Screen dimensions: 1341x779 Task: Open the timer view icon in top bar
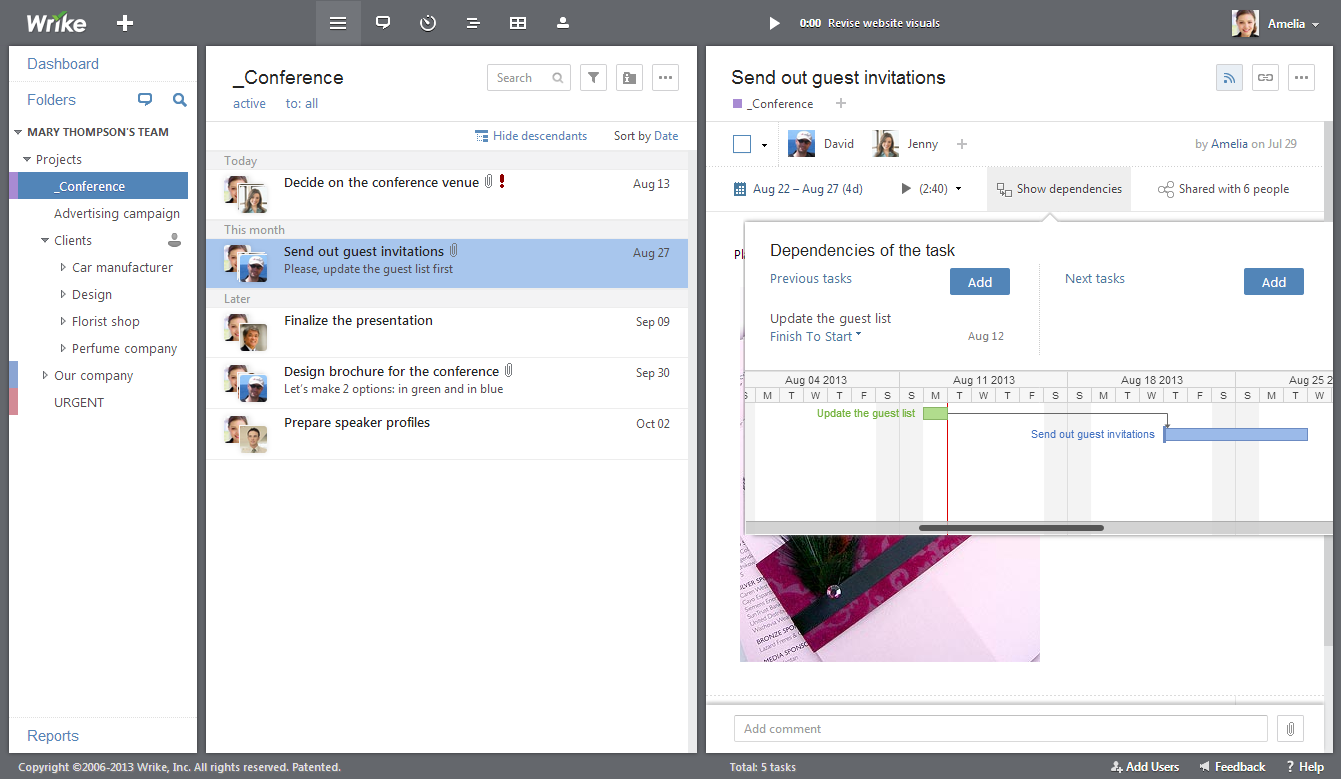tap(428, 23)
